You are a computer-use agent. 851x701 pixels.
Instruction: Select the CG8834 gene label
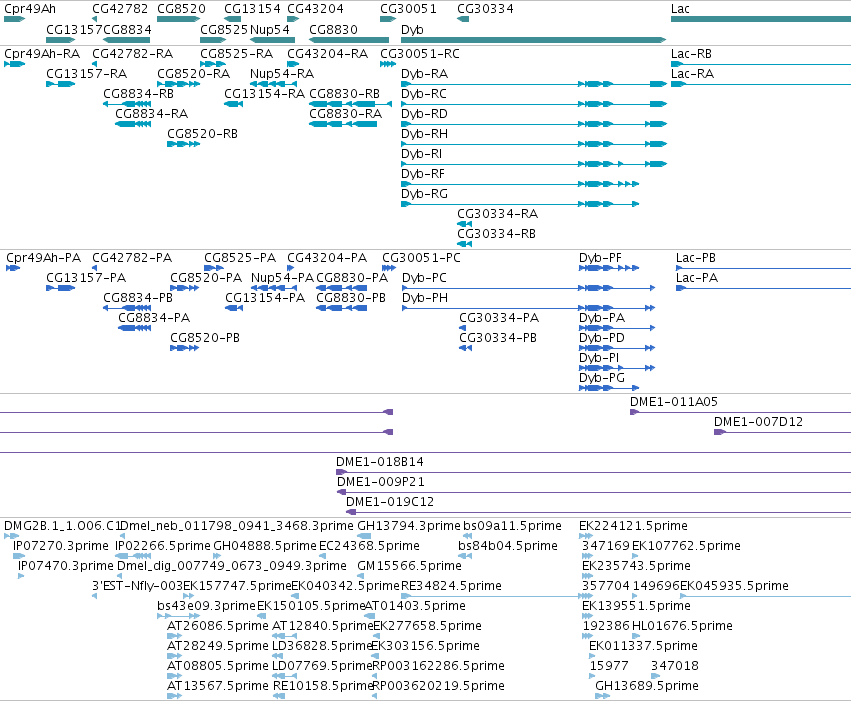tap(127, 29)
